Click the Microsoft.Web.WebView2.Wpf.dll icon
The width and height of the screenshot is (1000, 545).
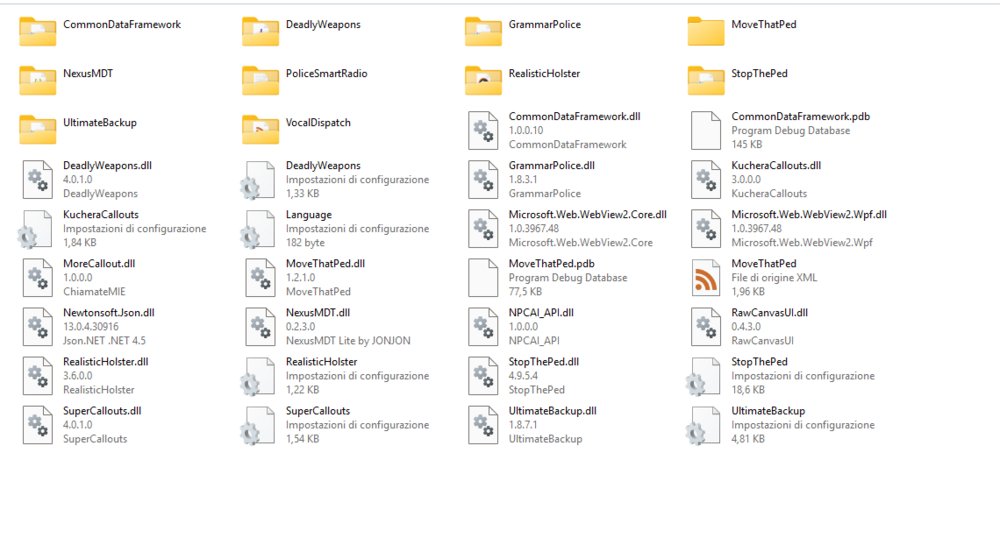tap(705, 228)
